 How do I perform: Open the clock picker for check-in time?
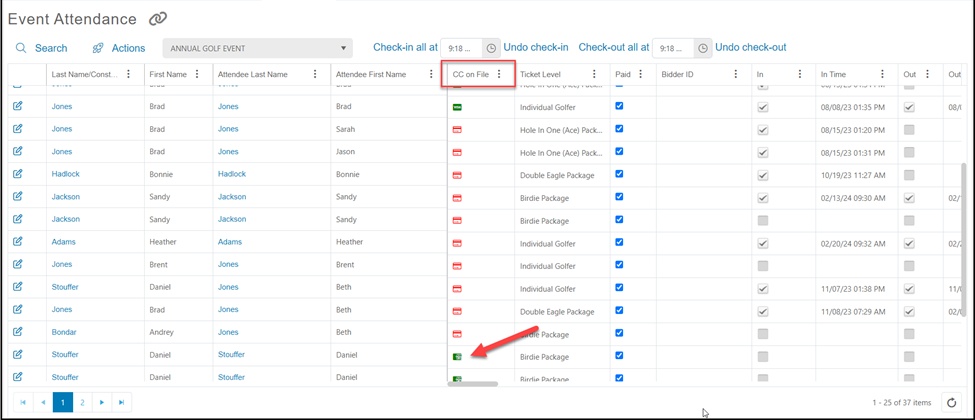click(x=491, y=48)
